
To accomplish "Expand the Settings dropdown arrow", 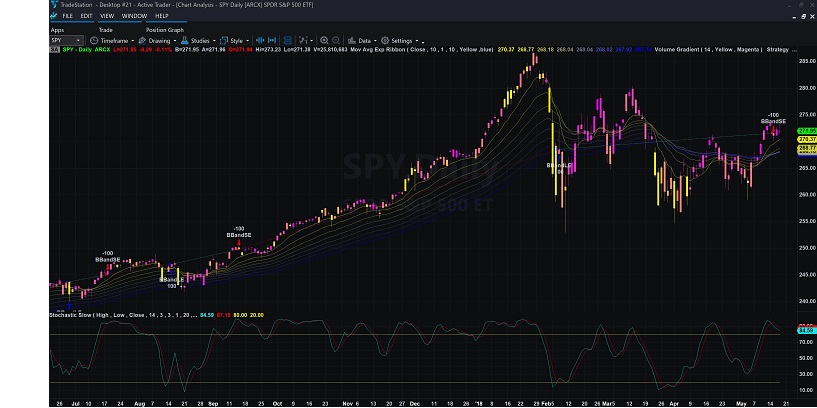I will (417, 41).
